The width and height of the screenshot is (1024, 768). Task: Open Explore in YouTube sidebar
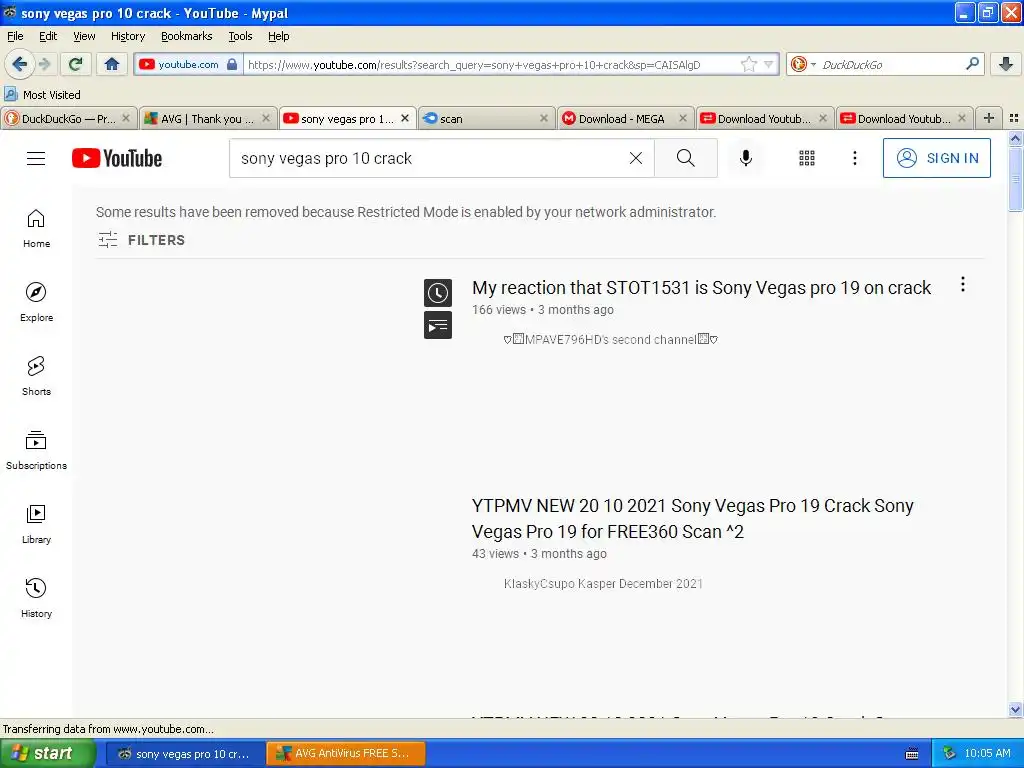[x=36, y=302]
